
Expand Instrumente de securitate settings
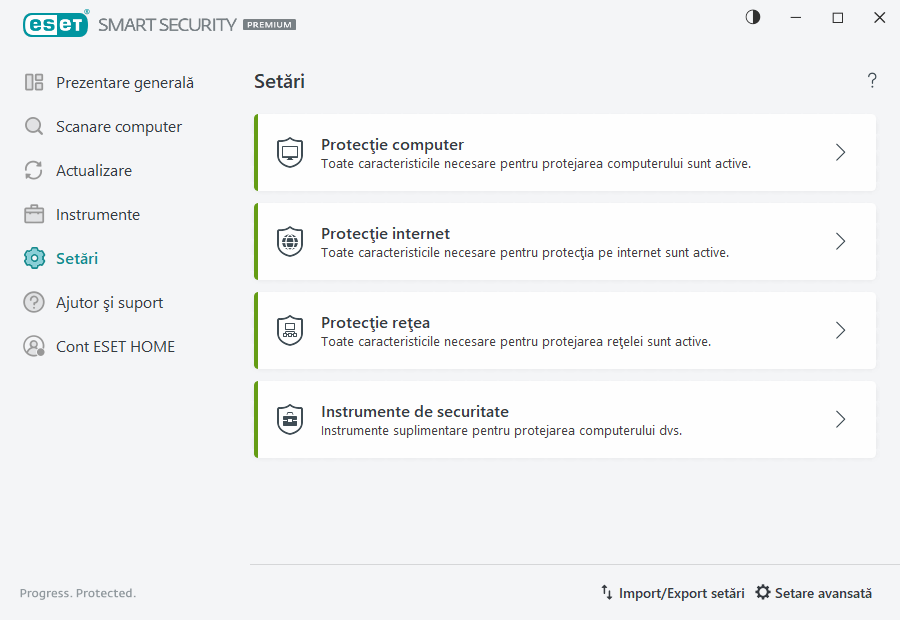pyautogui.click(x=840, y=419)
